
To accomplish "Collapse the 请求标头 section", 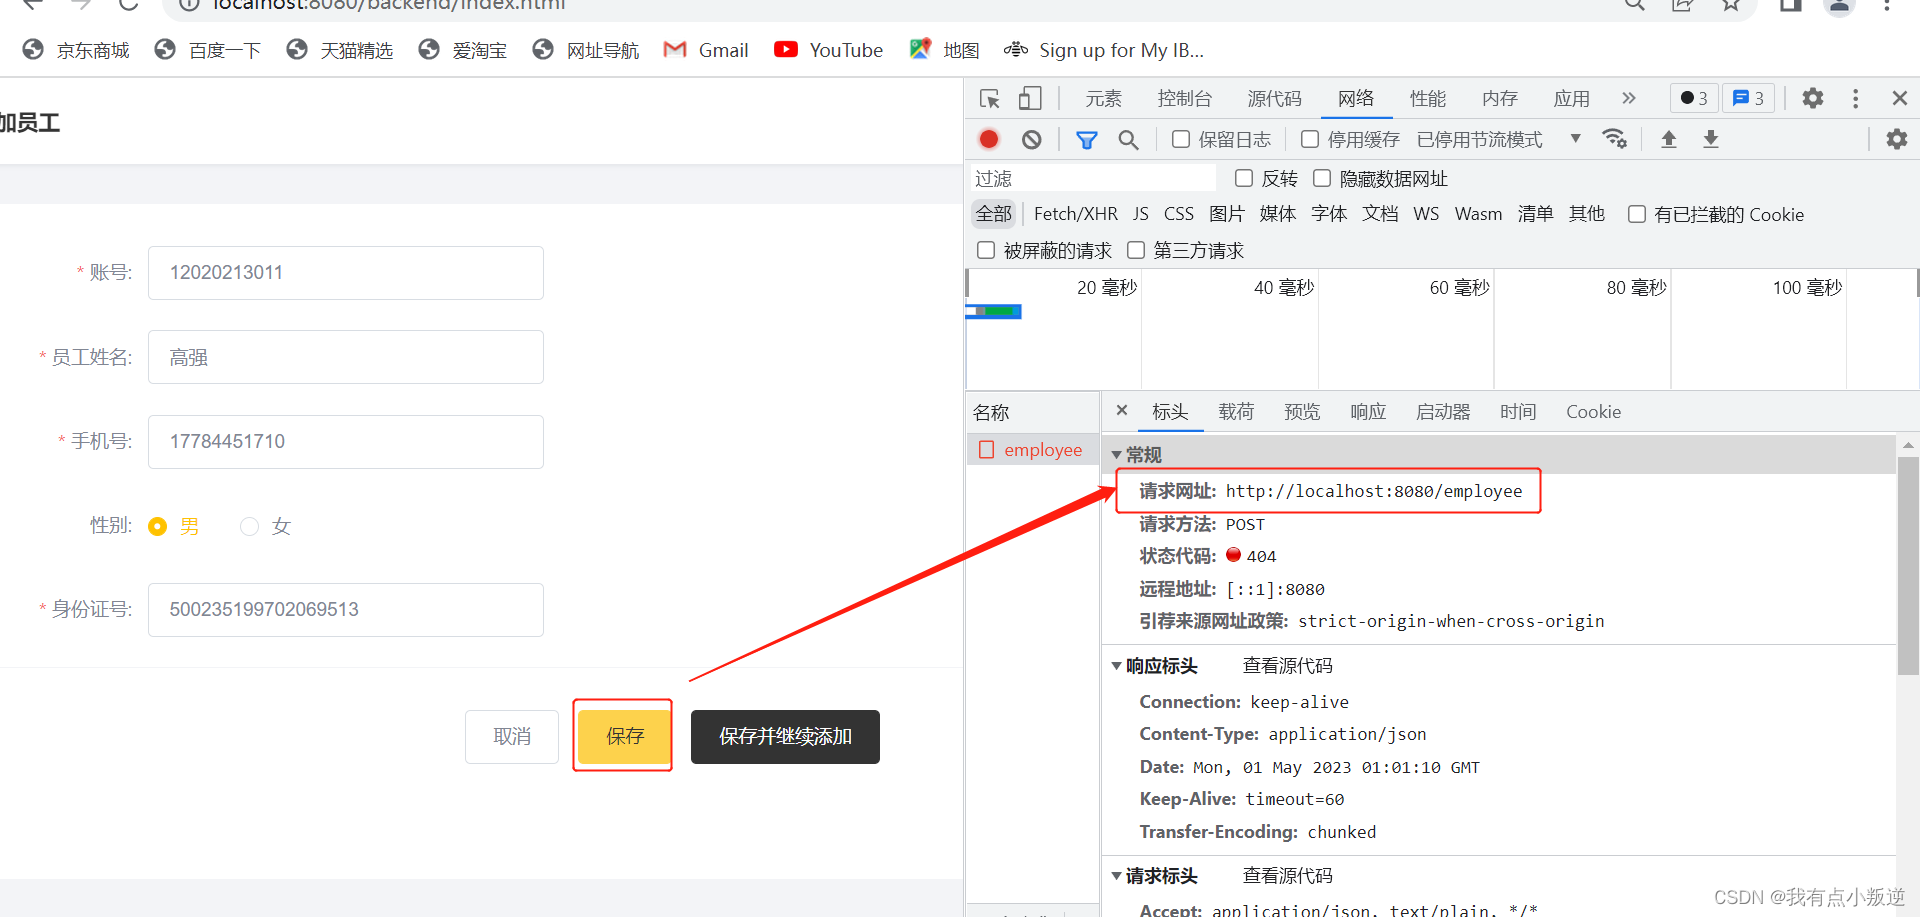I will point(1117,876).
